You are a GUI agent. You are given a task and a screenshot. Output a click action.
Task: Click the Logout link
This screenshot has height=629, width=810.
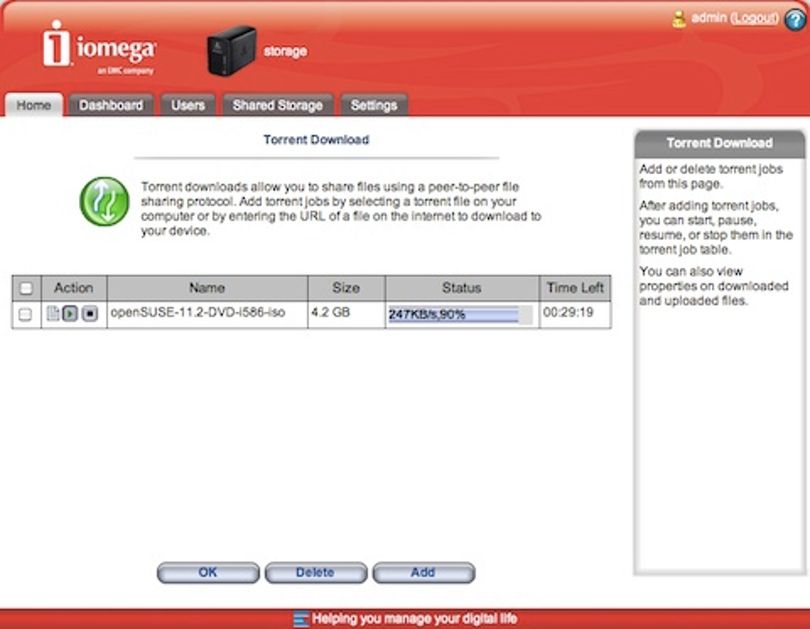(755, 18)
